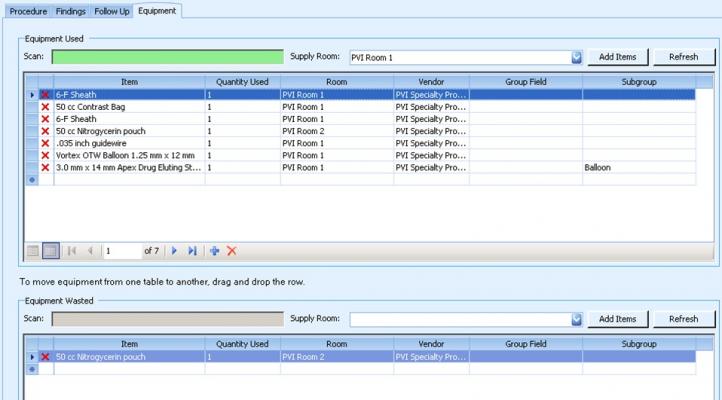Toggle the grid view button in pager
The width and height of the screenshot is (722, 400).
click(51, 251)
